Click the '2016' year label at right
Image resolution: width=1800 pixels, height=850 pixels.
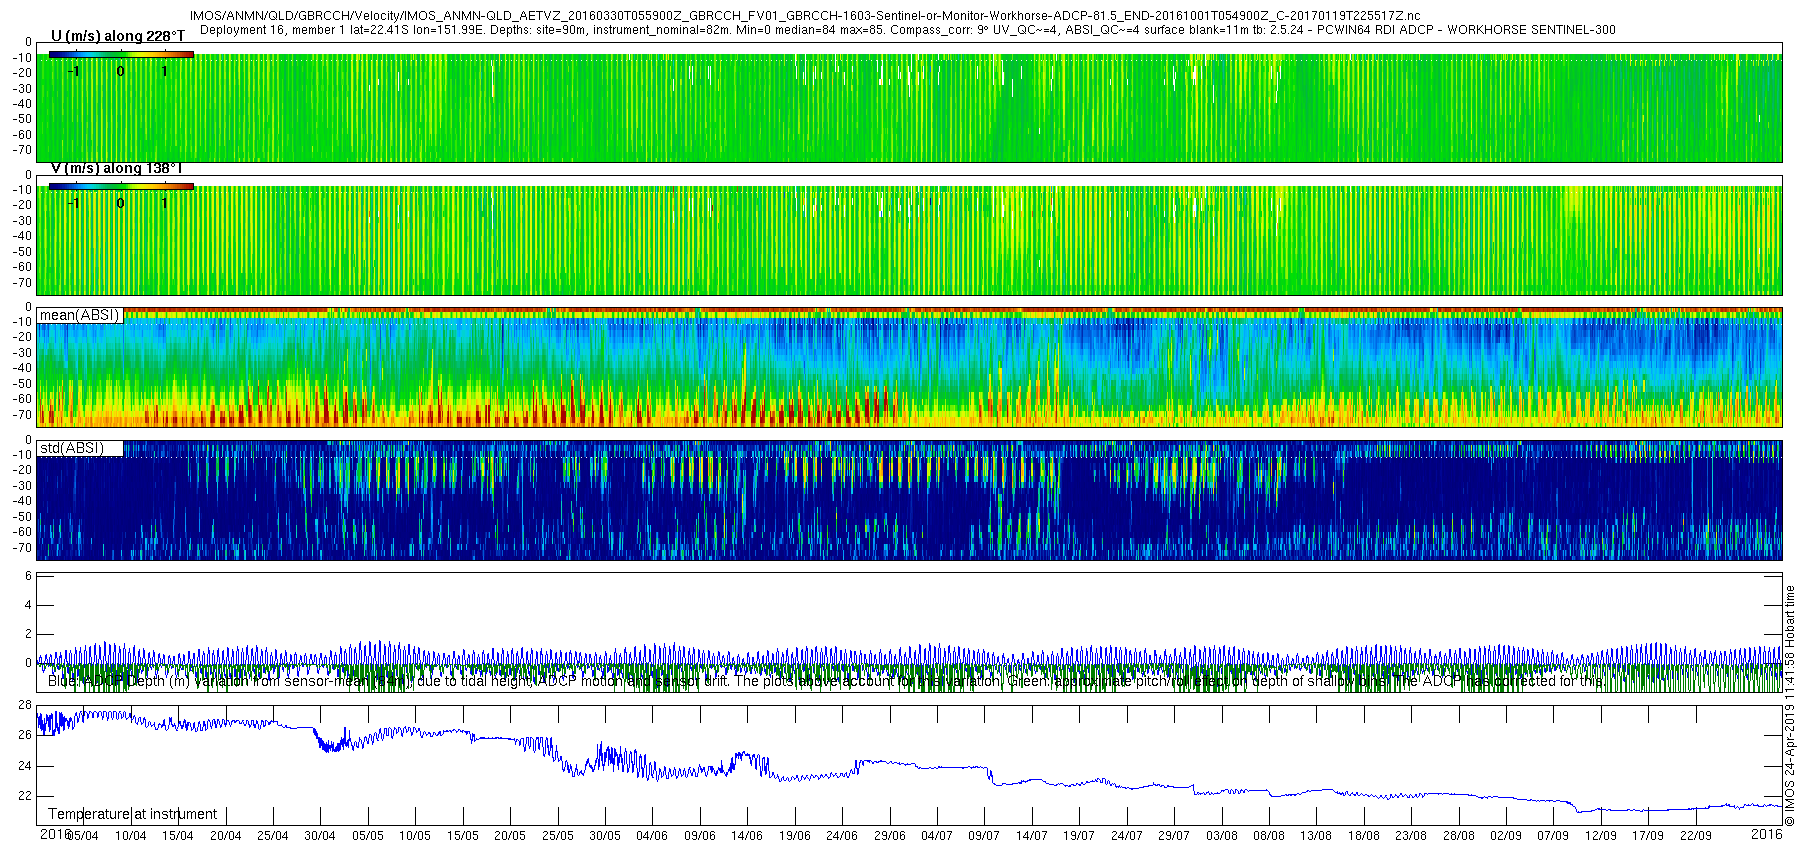(1767, 834)
